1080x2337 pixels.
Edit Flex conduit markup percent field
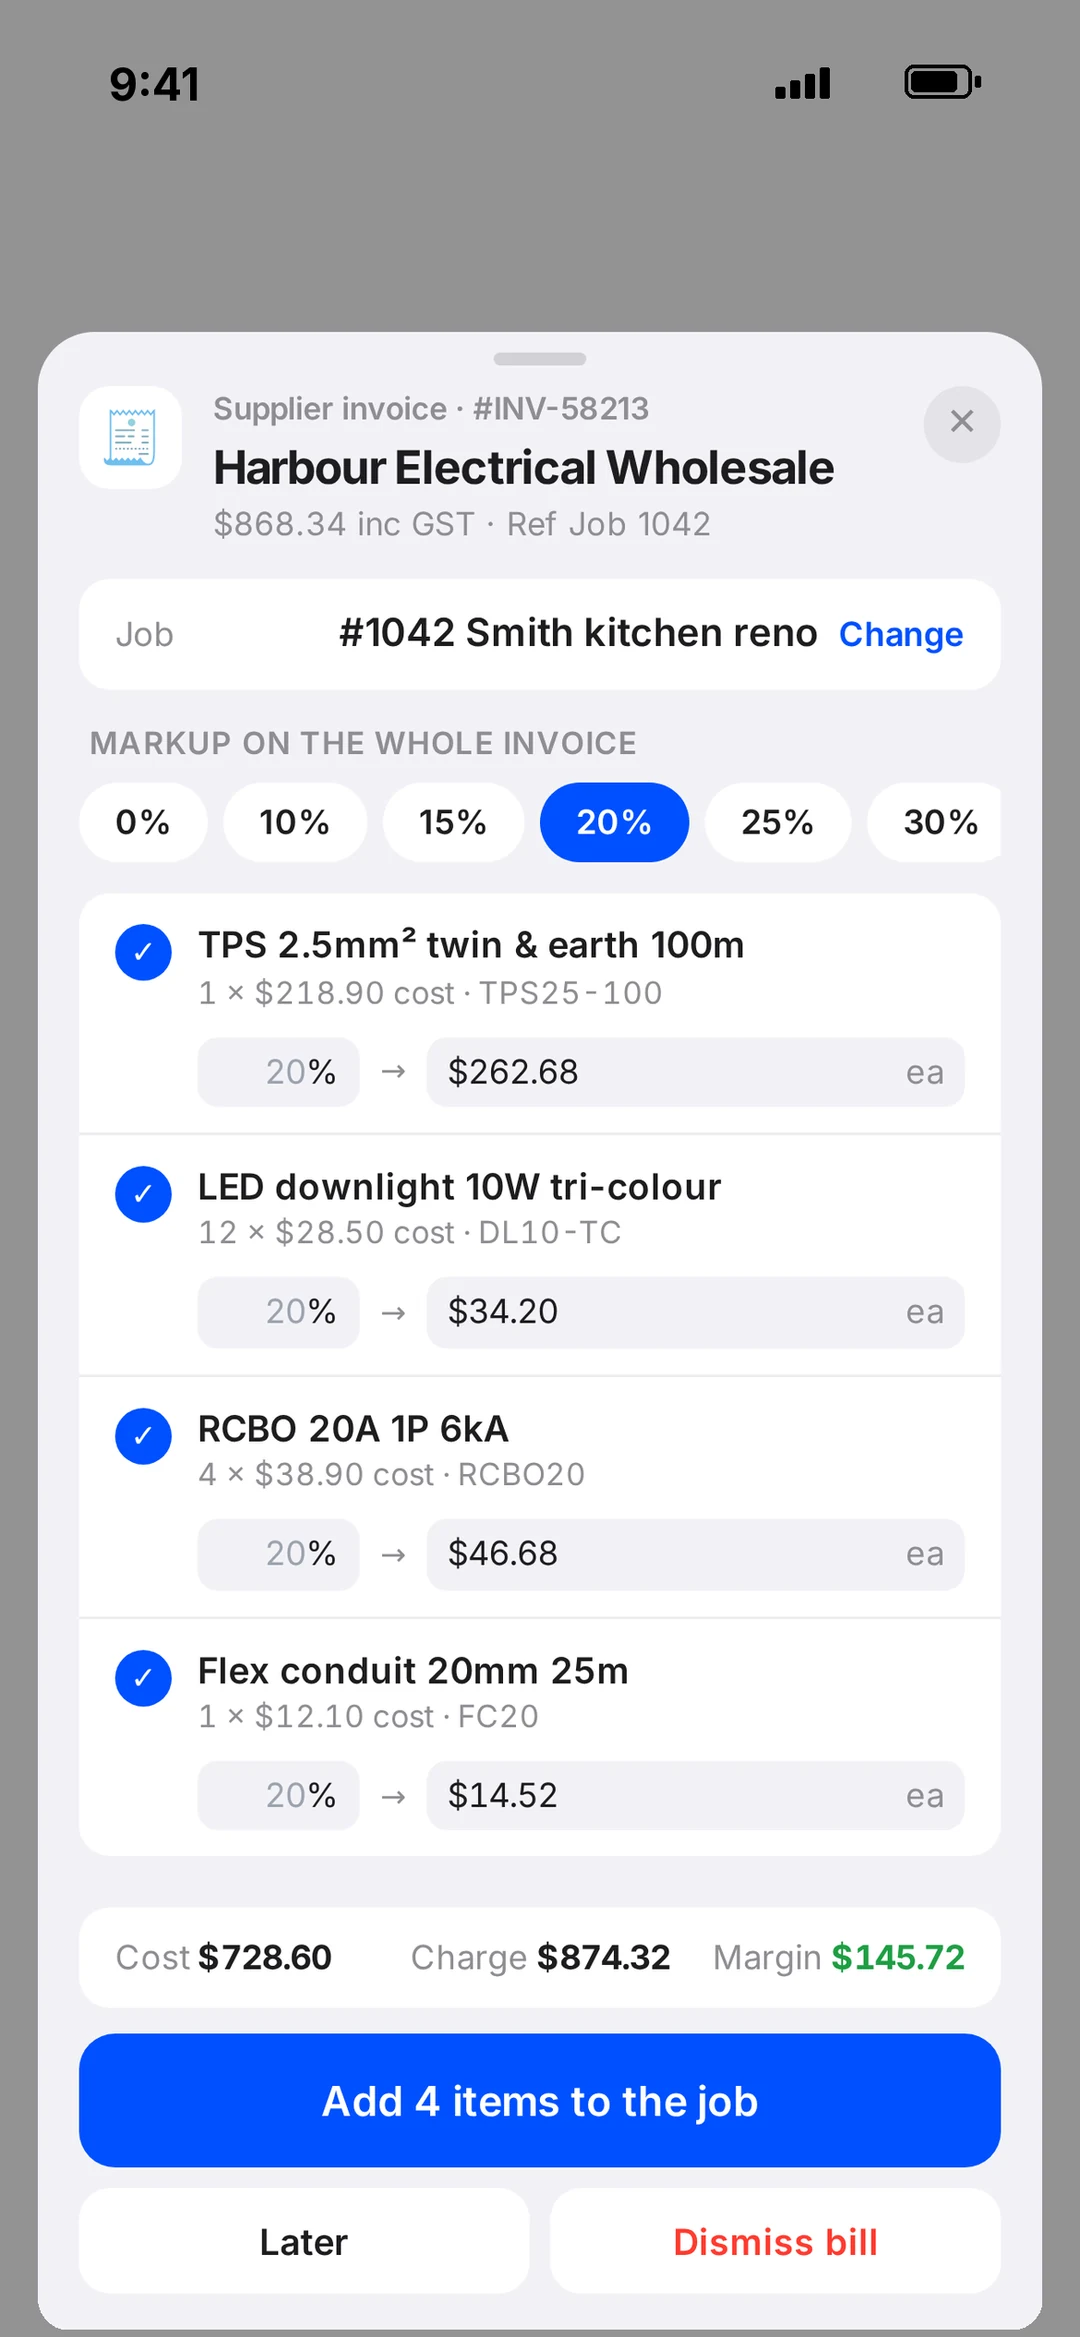click(x=278, y=1796)
